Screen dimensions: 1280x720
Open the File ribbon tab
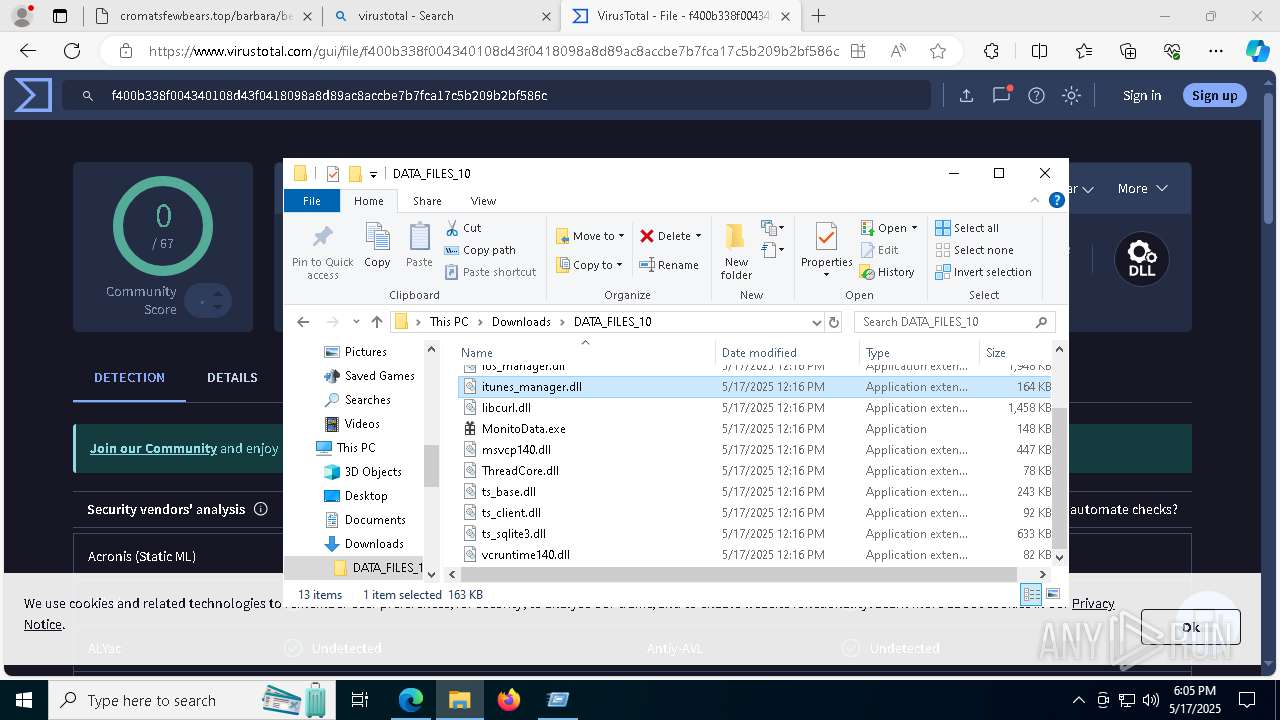(x=312, y=200)
